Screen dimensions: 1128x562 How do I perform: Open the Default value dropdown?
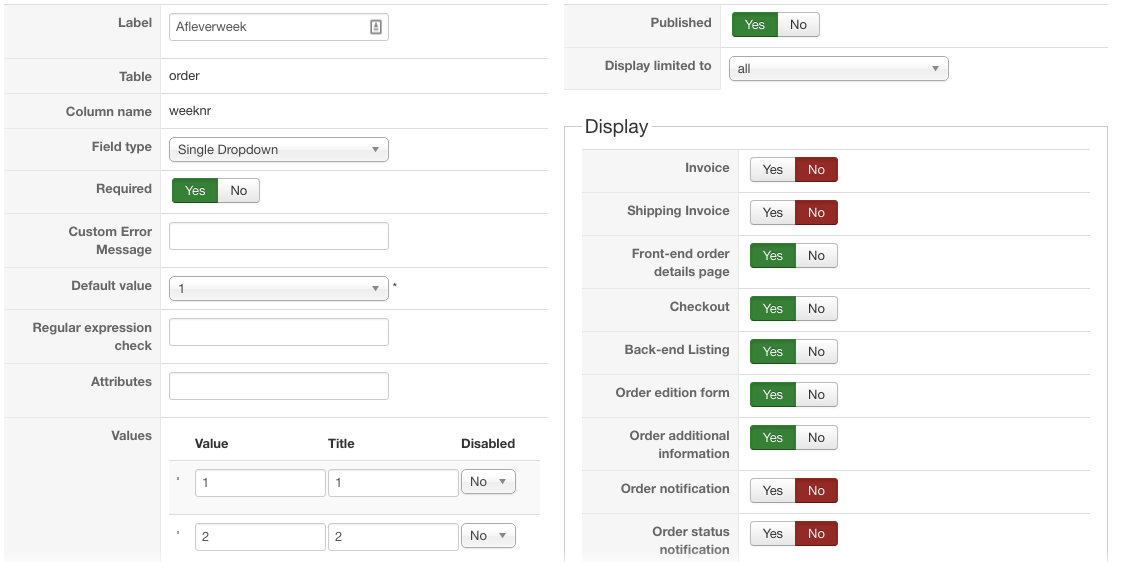(x=278, y=289)
